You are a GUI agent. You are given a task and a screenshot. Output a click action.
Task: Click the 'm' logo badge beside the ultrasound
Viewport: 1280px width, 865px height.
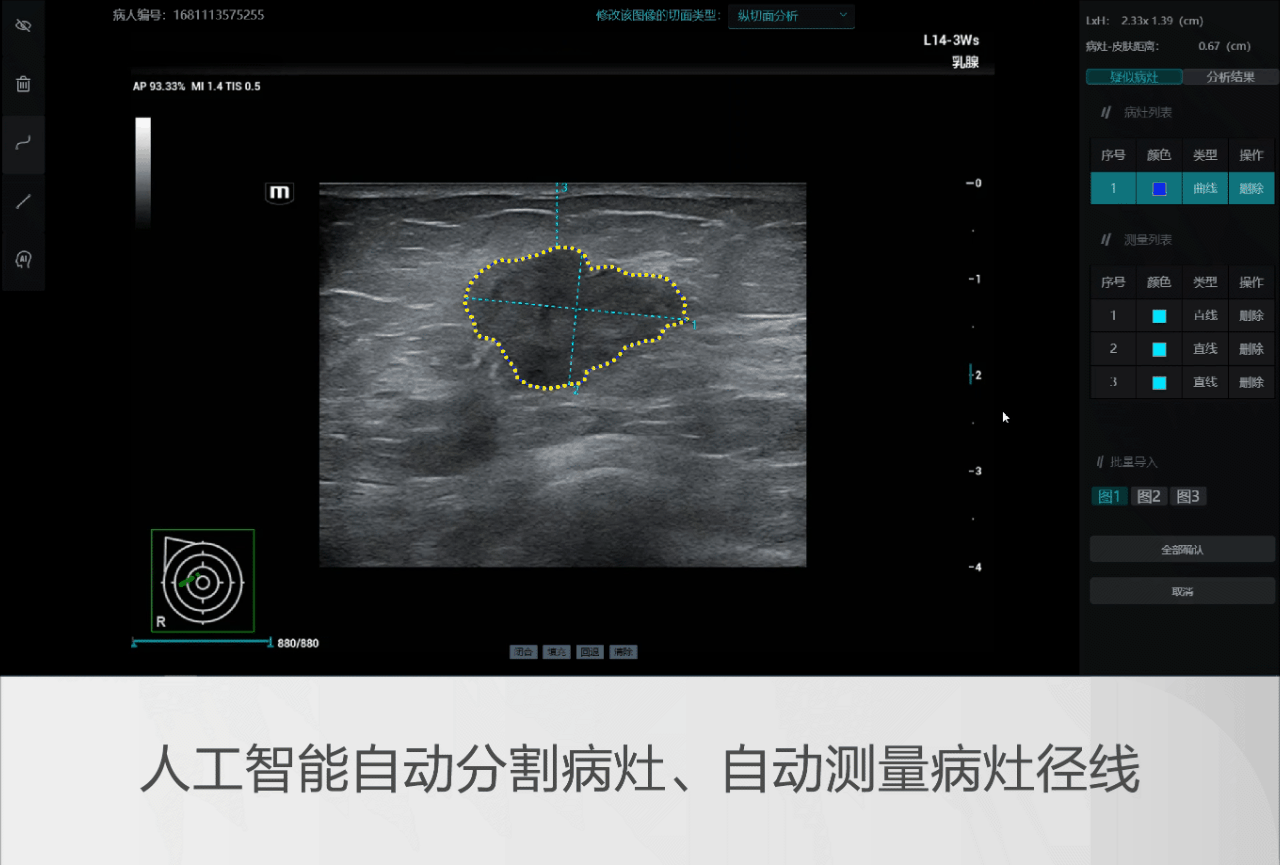(x=279, y=193)
